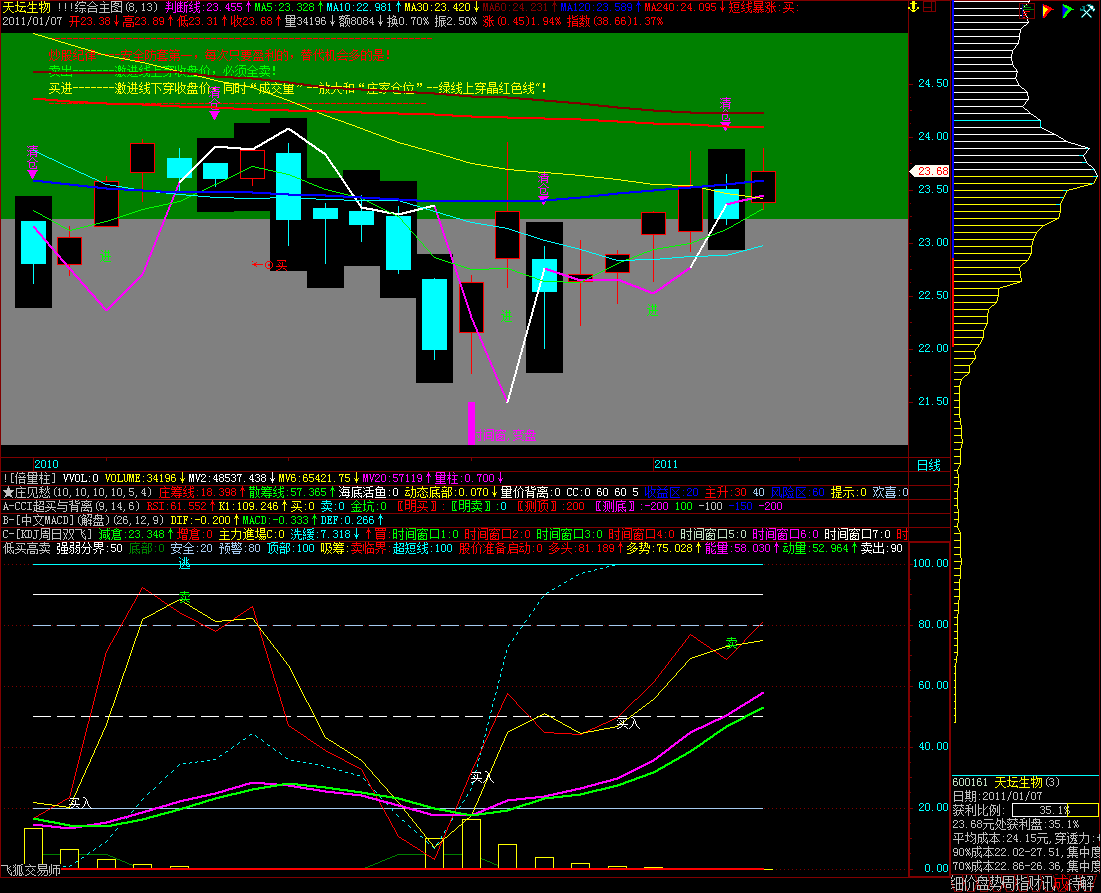
Task: Click the 获利比例 35.1% progress bar
Action: click(x=1056, y=810)
